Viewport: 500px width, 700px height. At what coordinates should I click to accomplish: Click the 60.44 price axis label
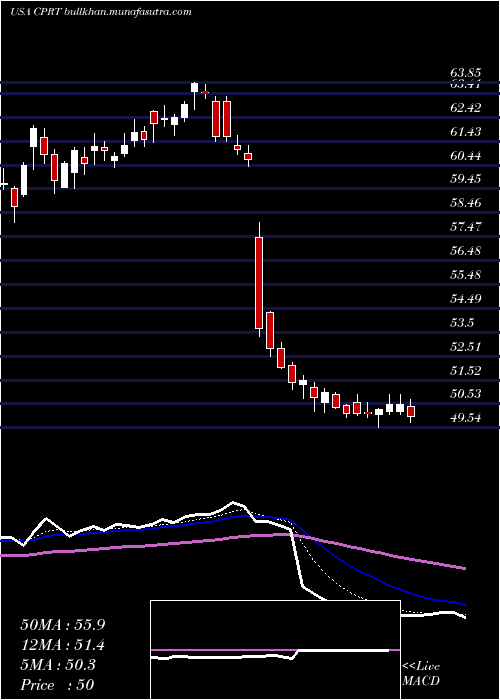[465, 156]
